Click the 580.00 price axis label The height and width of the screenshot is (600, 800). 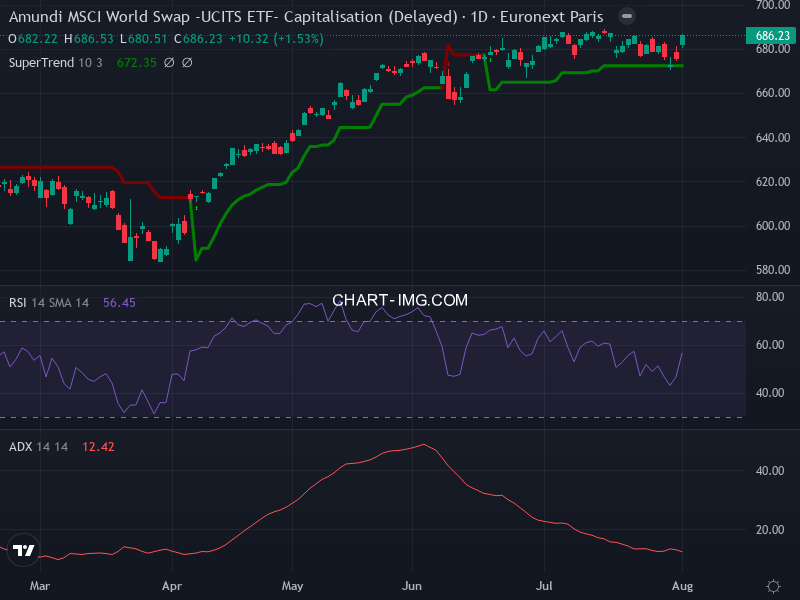(x=773, y=270)
